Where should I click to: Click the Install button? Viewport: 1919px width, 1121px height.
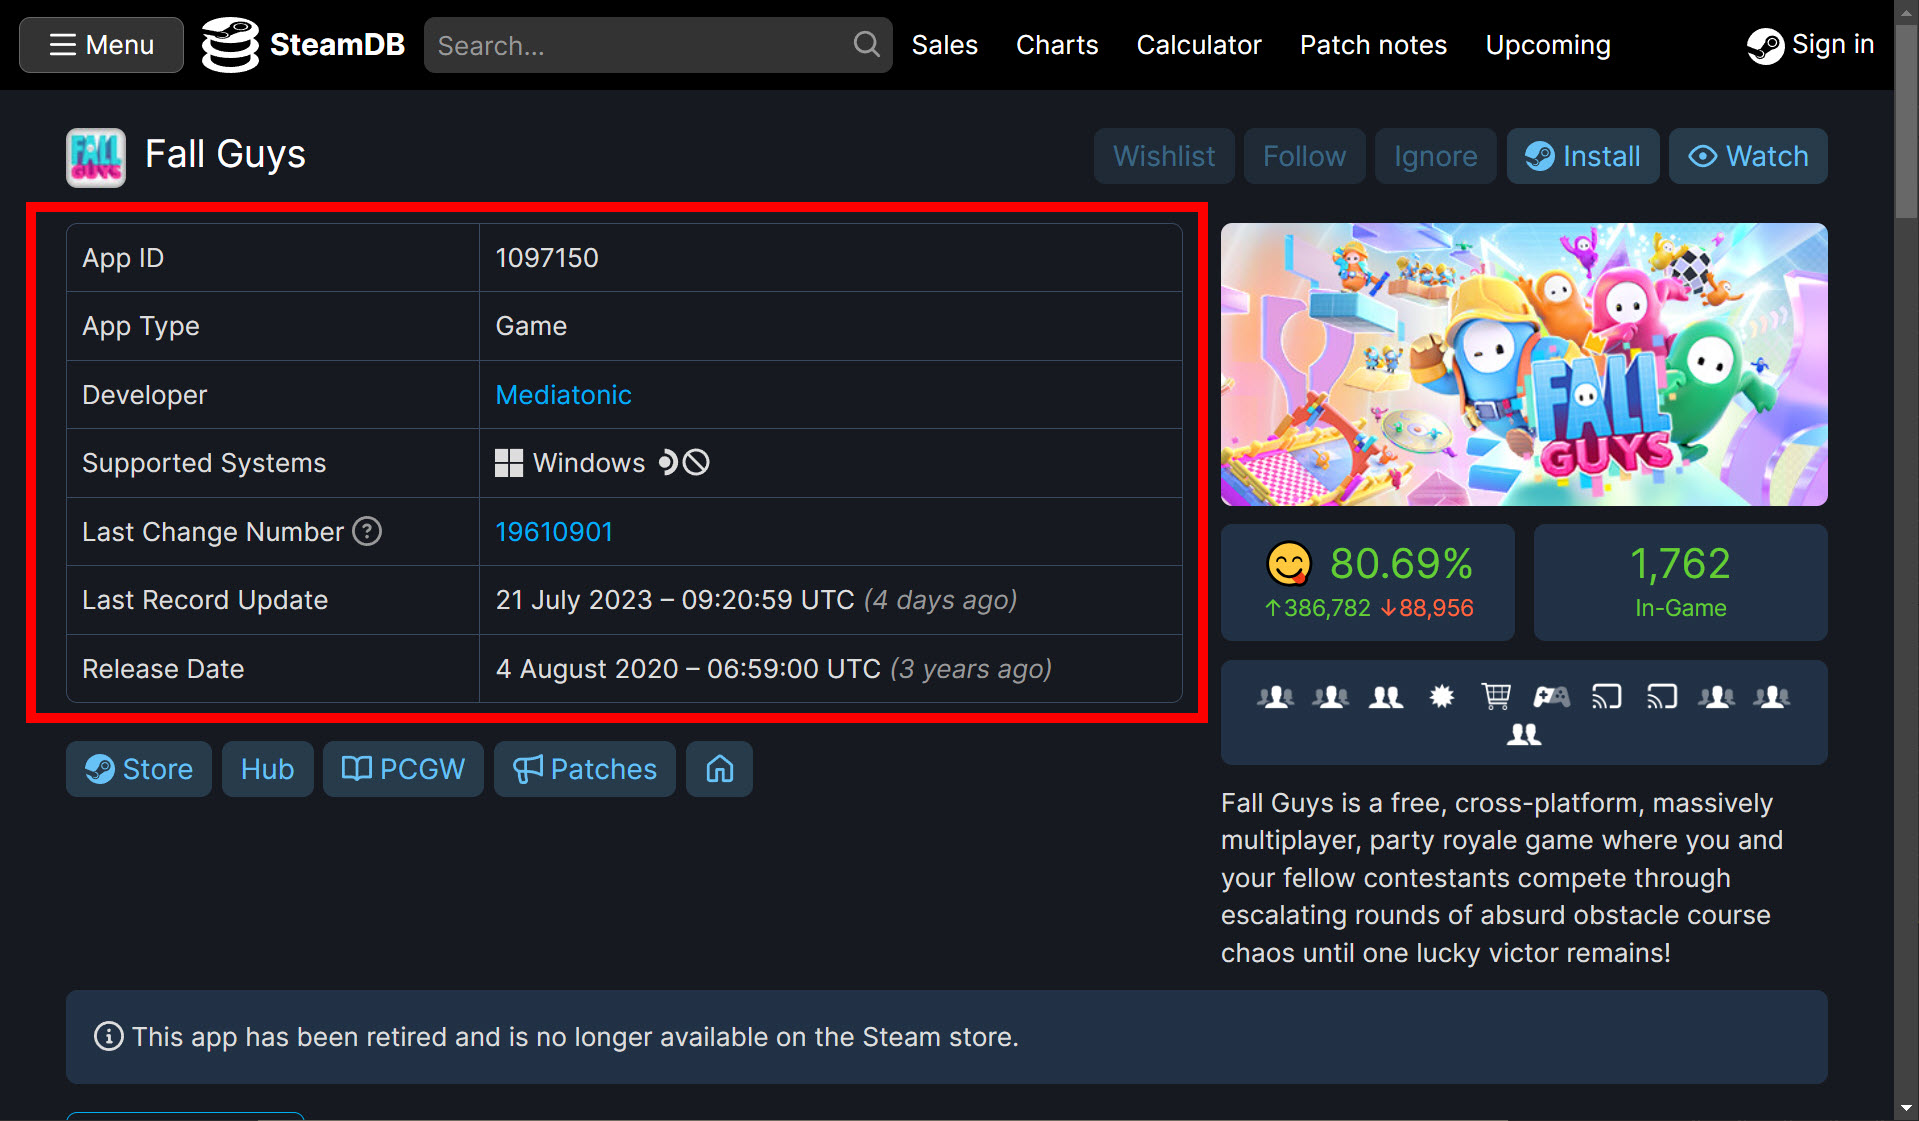pos(1582,156)
